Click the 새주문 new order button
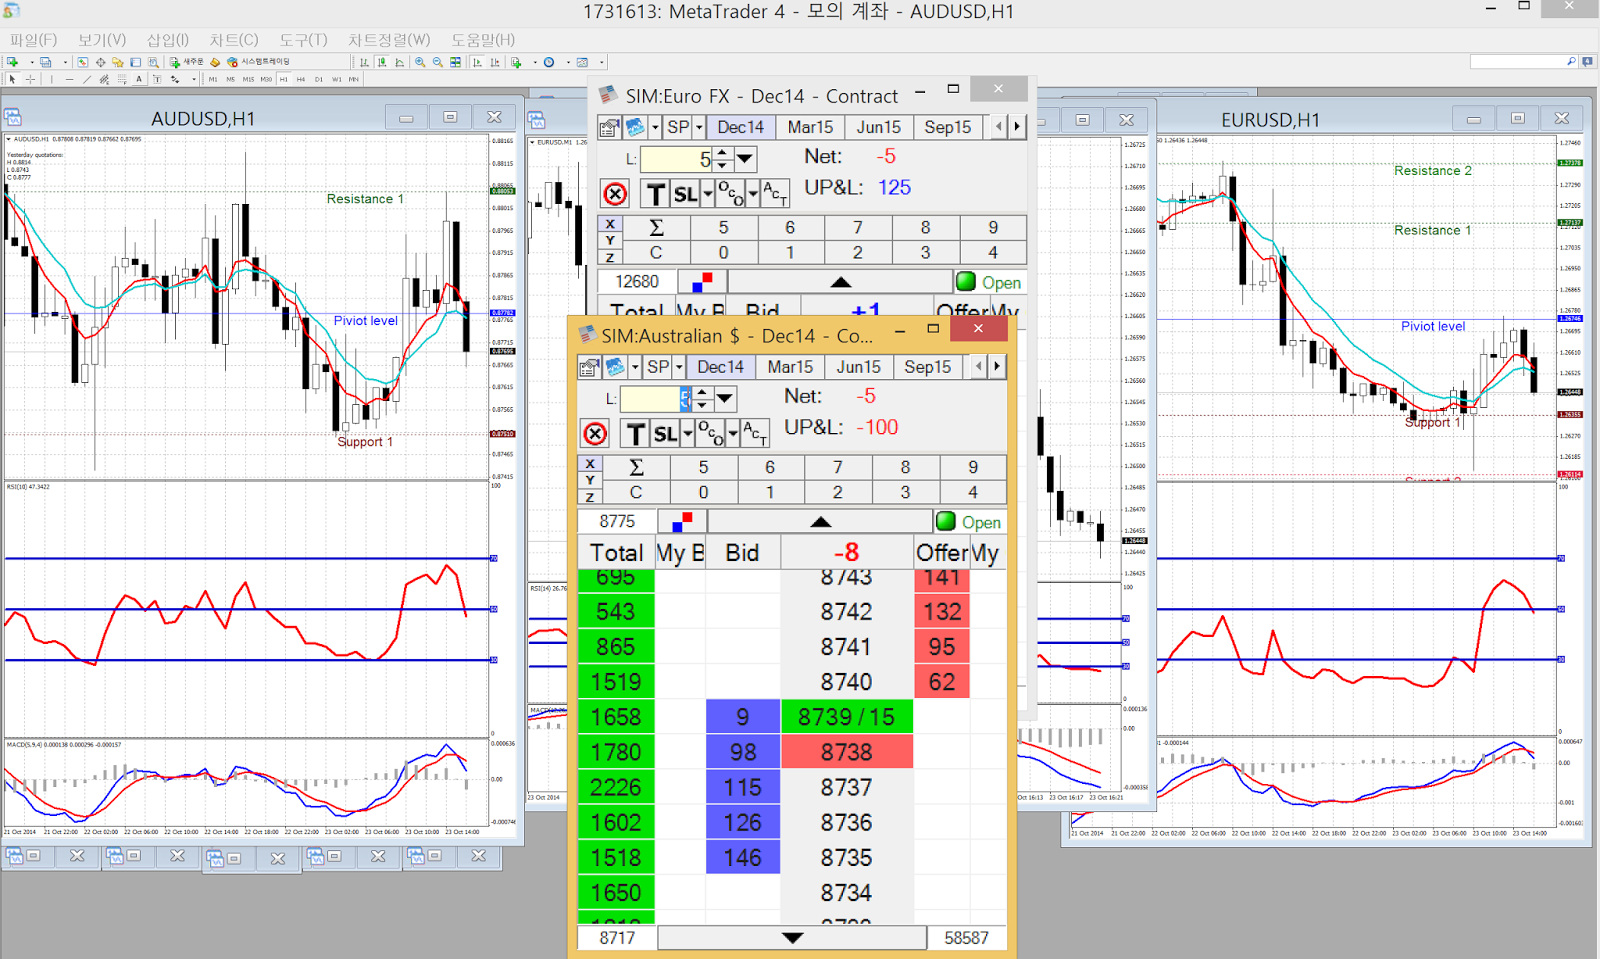Viewport: 1600px width, 959px height. (x=187, y=62)
